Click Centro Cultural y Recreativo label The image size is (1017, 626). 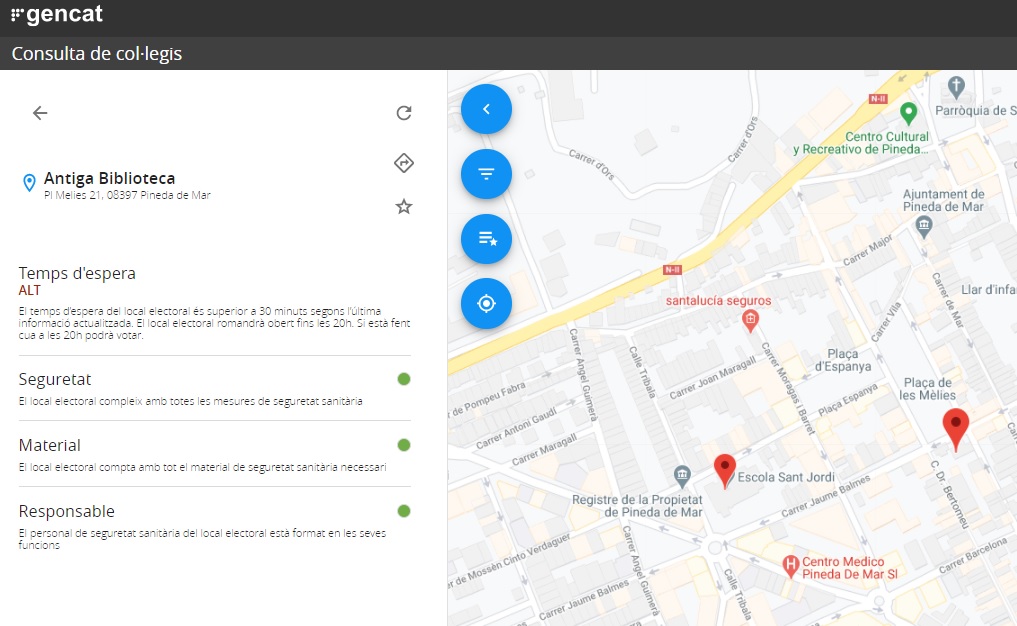(x=861, y=143)
